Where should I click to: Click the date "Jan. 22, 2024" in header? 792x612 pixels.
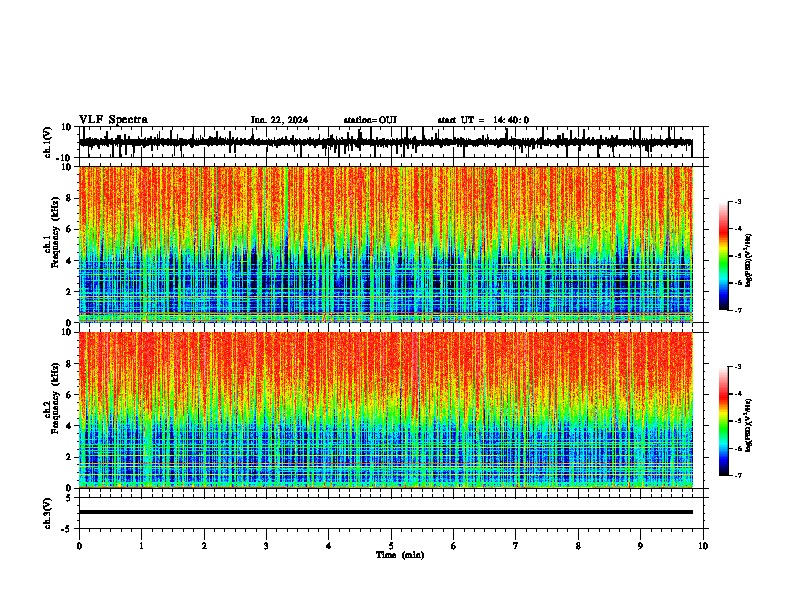coord(279,120)
